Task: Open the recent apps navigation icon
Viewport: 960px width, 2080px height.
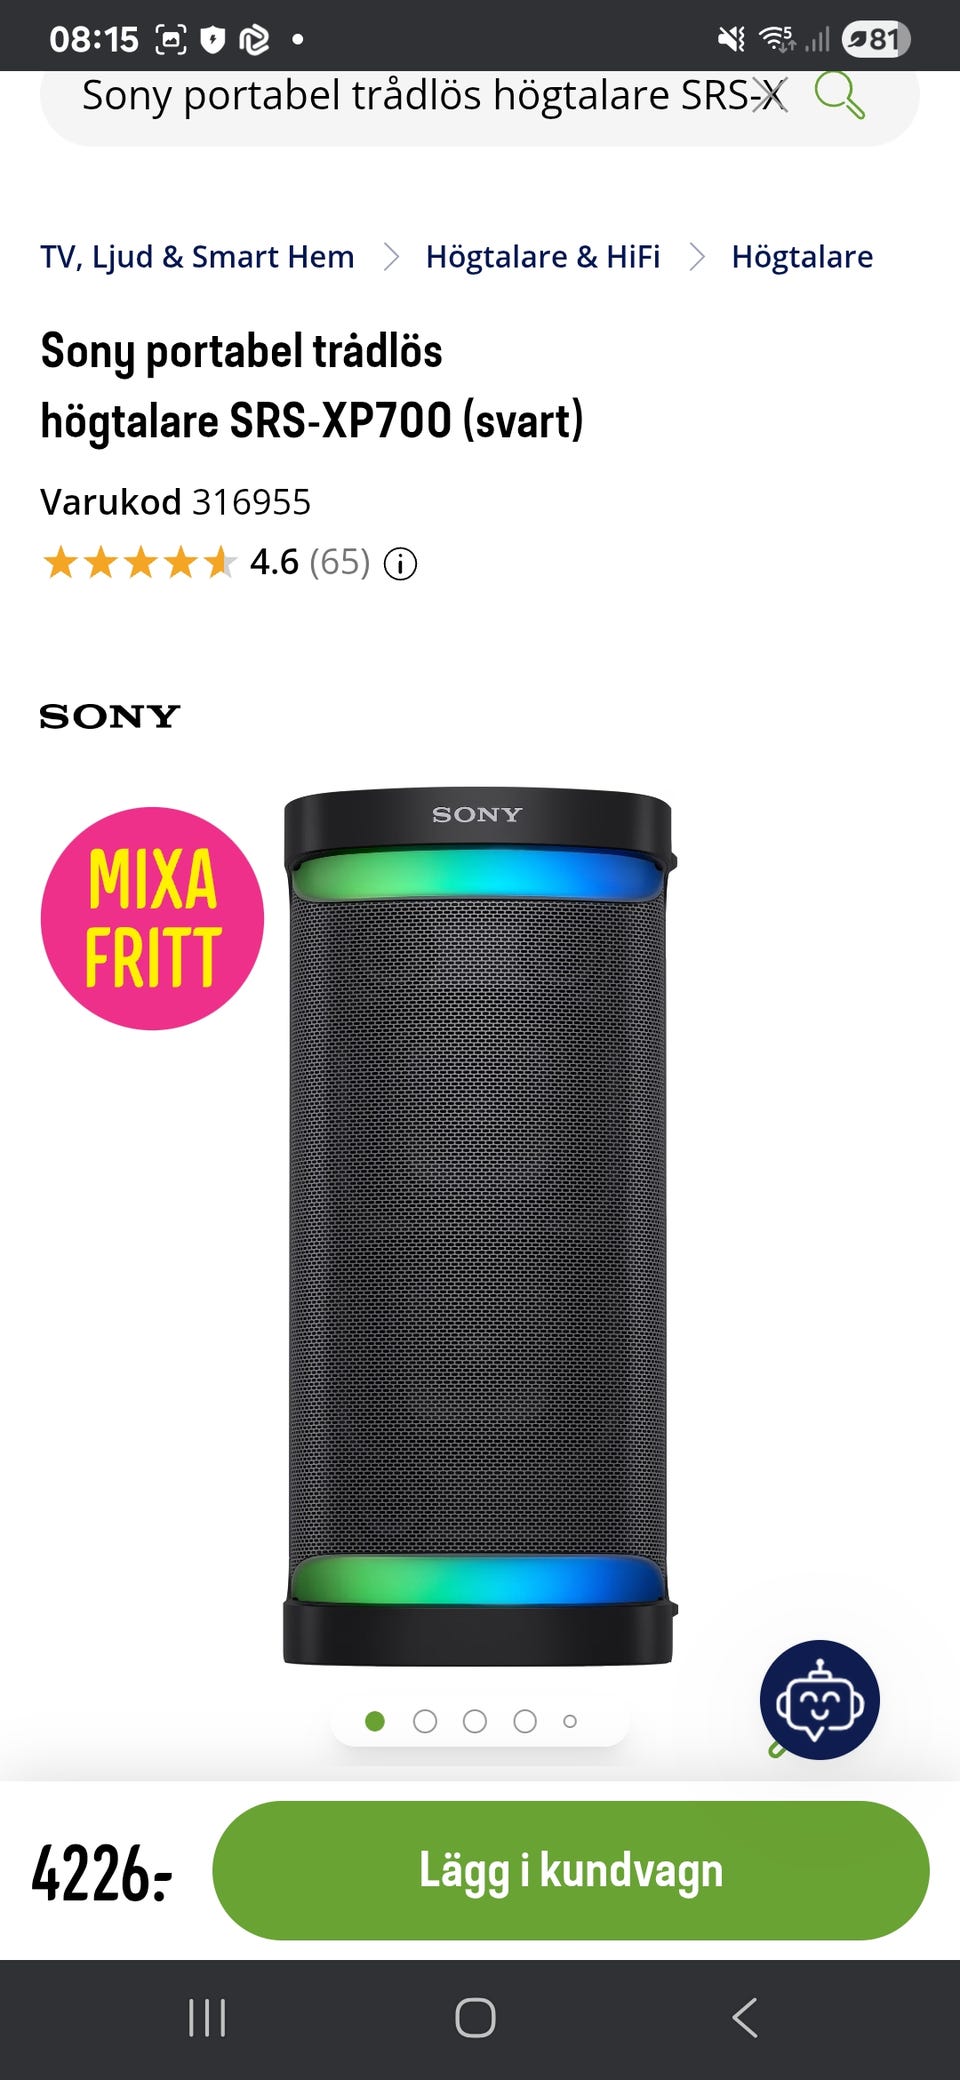Action: point(207,2018)
